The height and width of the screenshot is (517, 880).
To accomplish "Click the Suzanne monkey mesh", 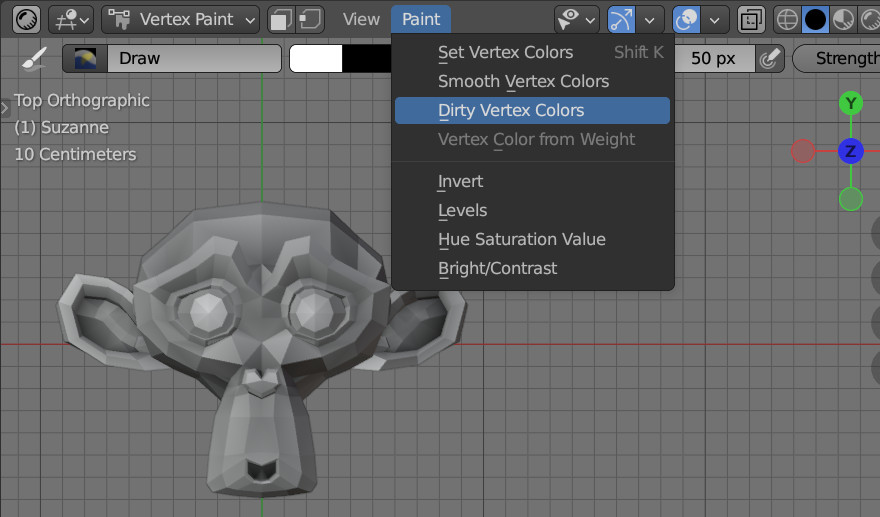I will click(x=261, y=349).
